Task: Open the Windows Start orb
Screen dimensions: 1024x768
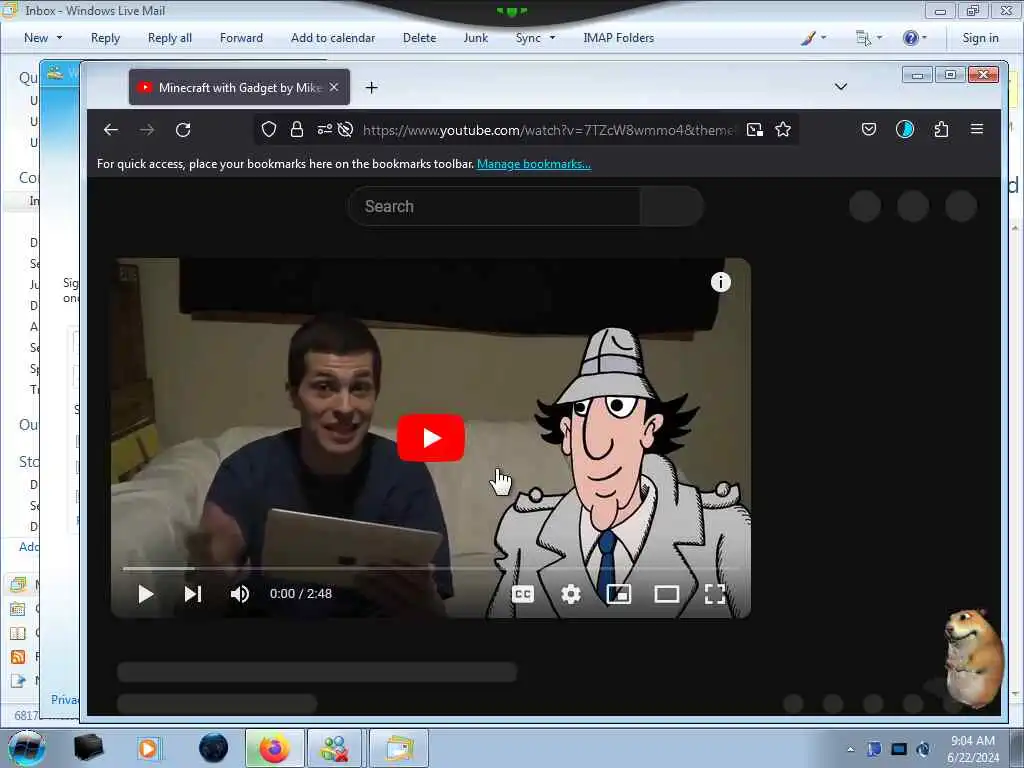Action: point(27,748)
